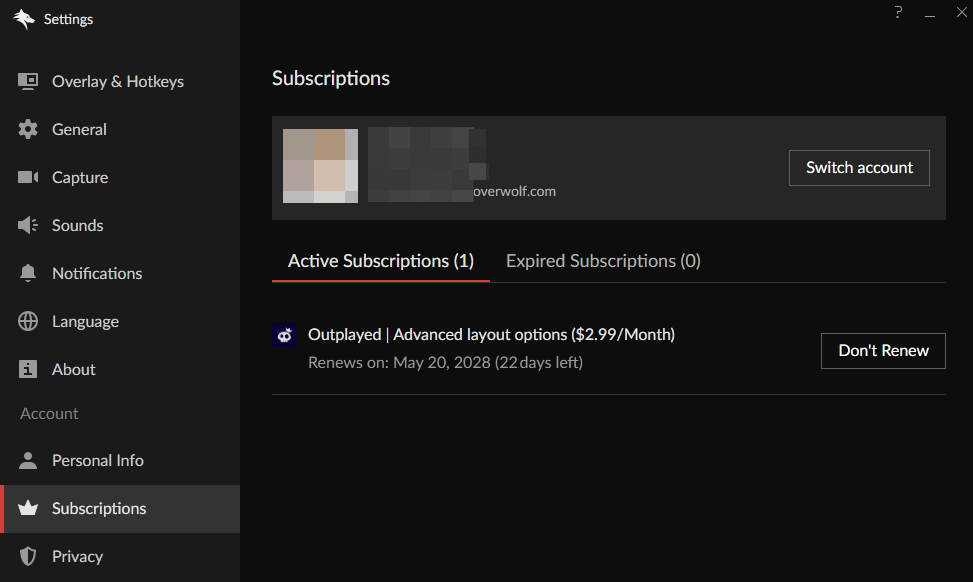The width and height of the screenshot is (973, 582).
Task: Click the Outplayed app icon
Action: 284,336
